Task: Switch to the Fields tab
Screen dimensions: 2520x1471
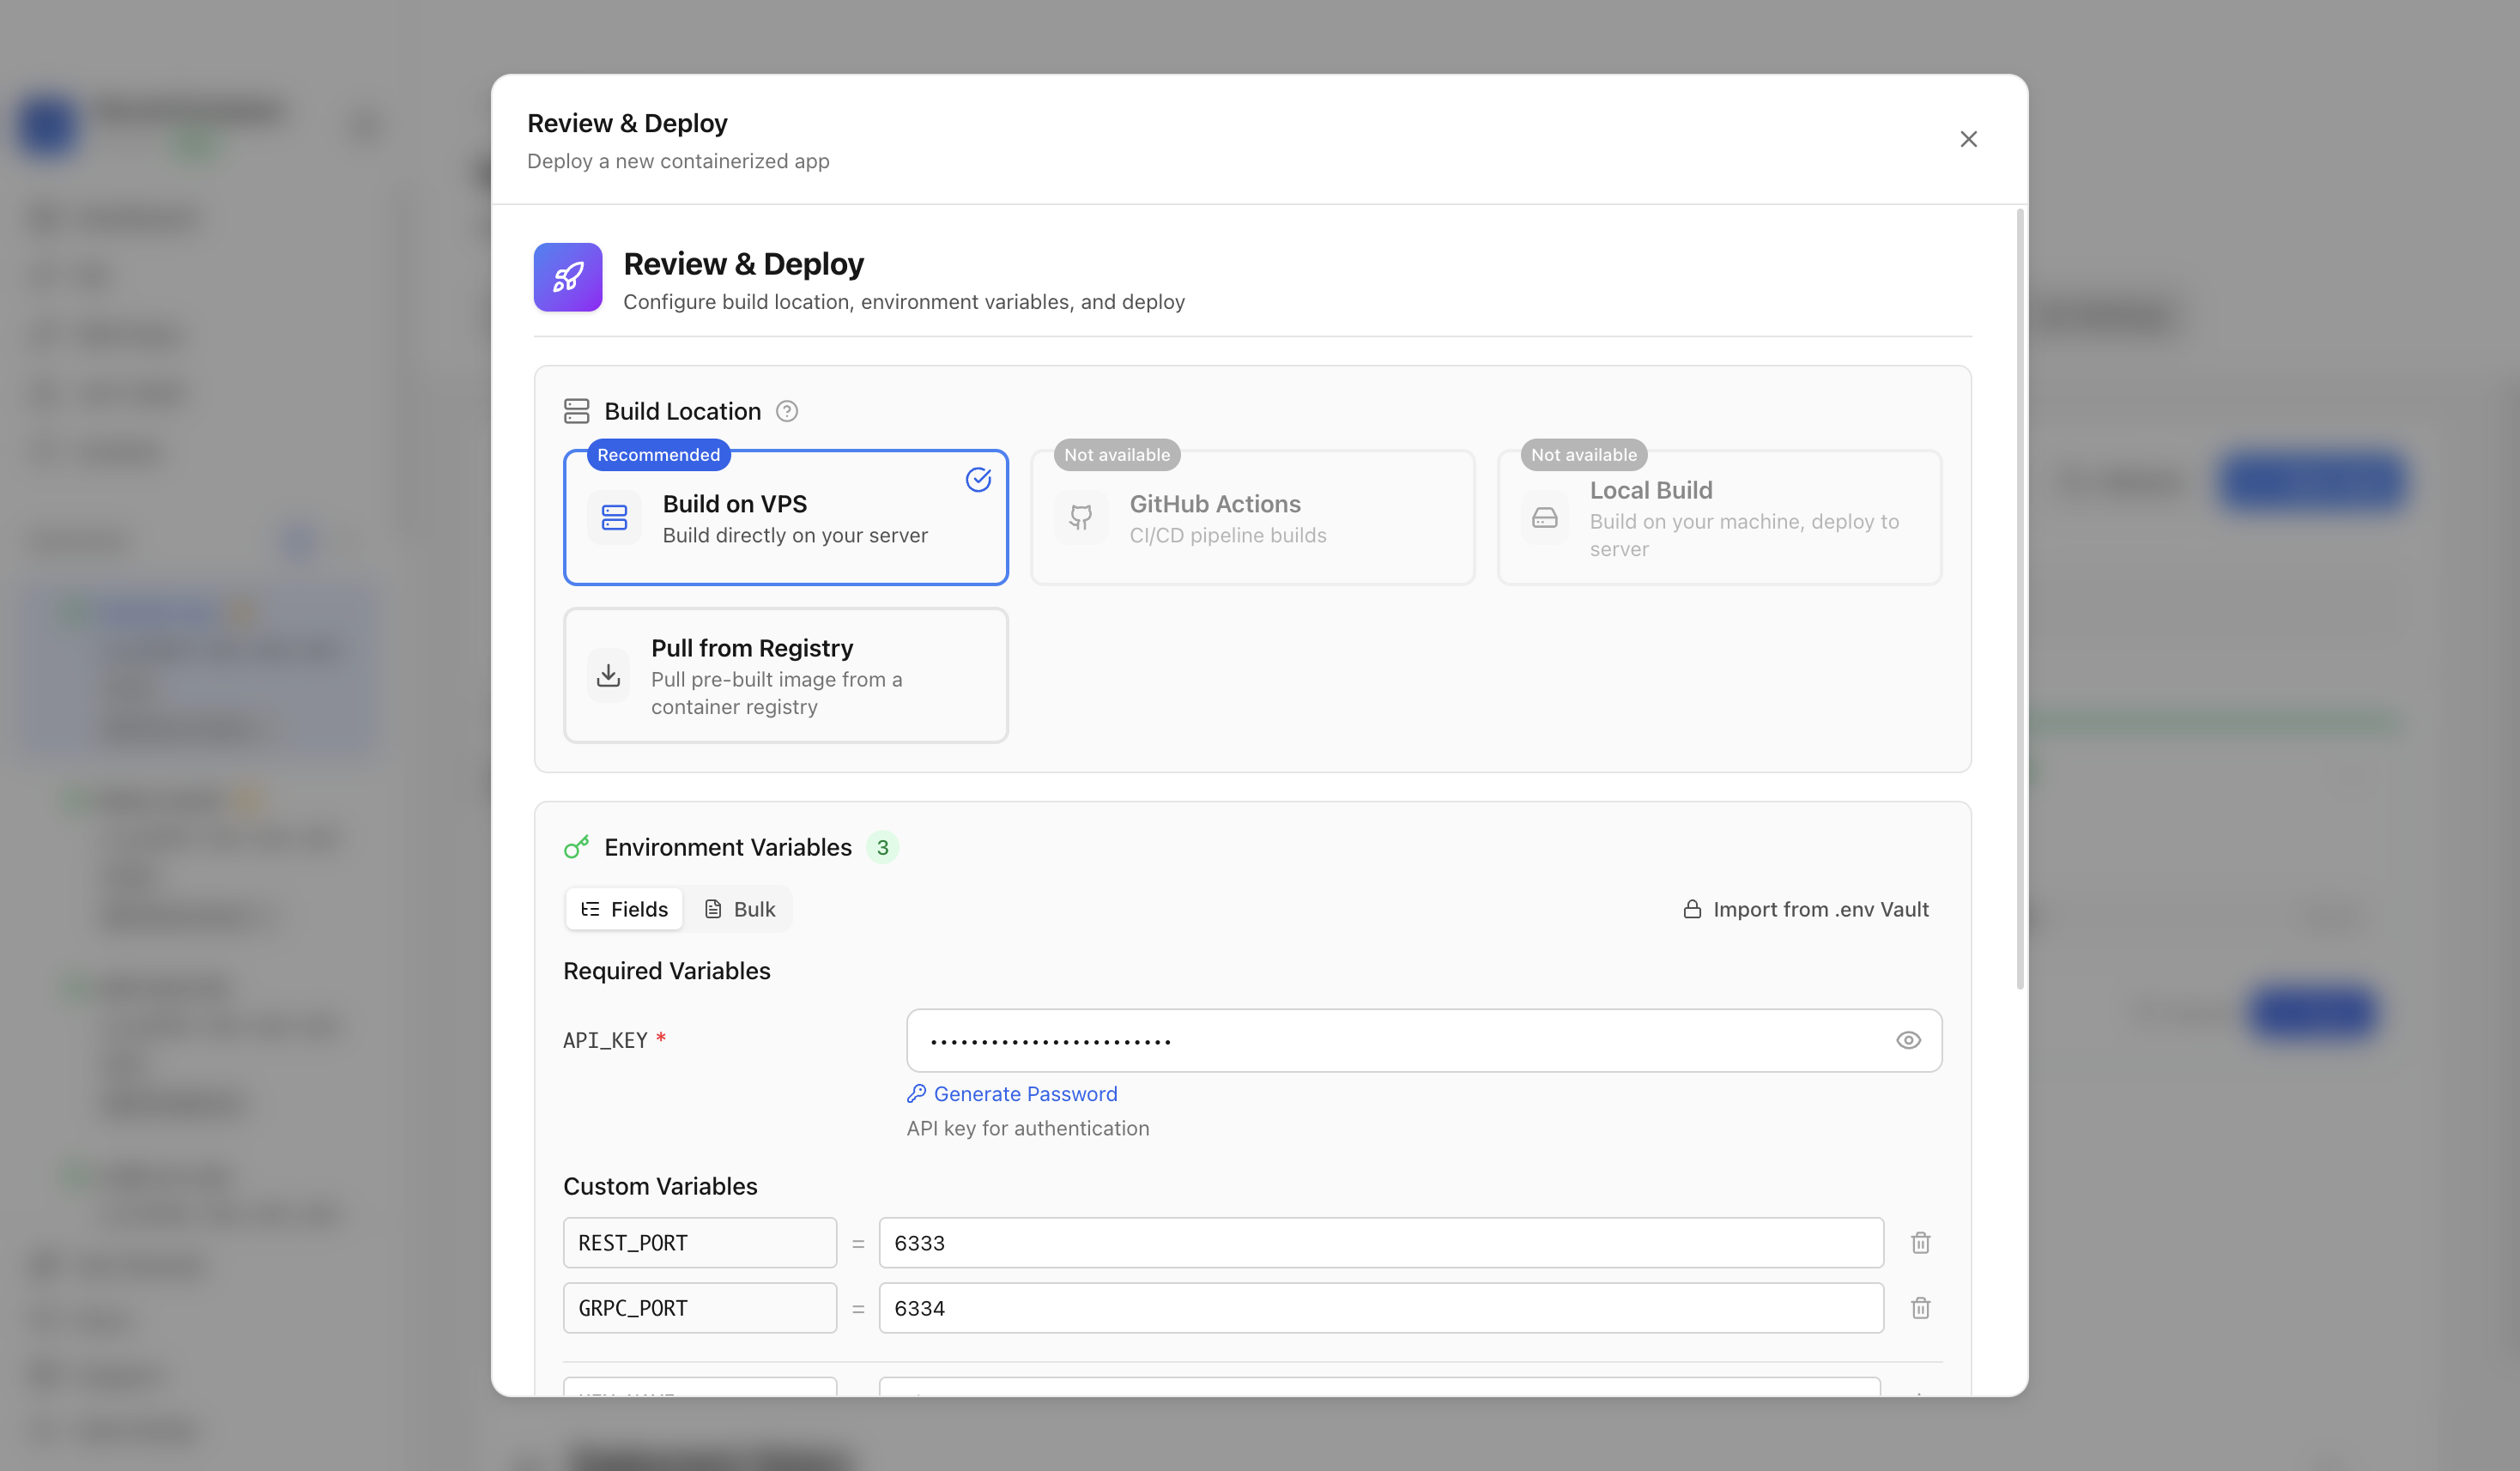Action: pos(623,909)
